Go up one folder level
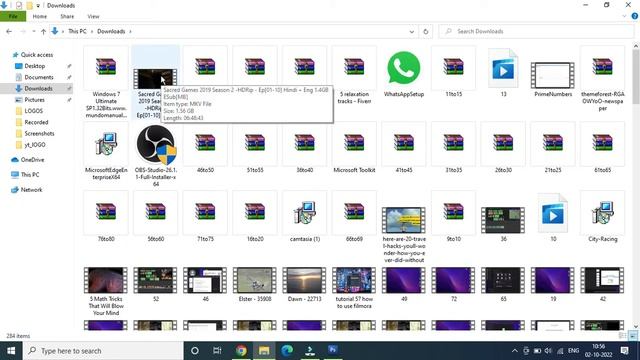The image size is (640, 360). (x=43, y=31)
